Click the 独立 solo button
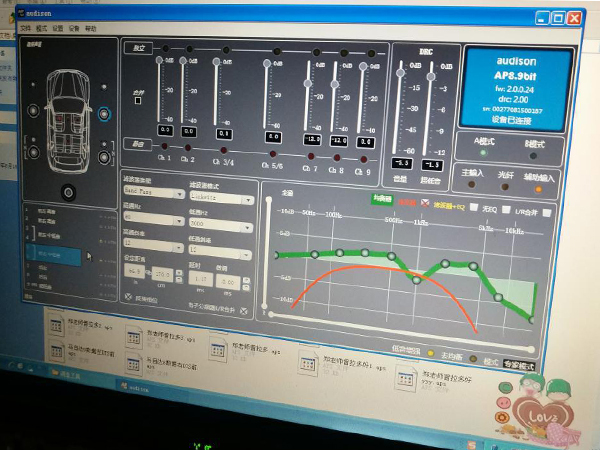The image size is (600, 450). 139,48
